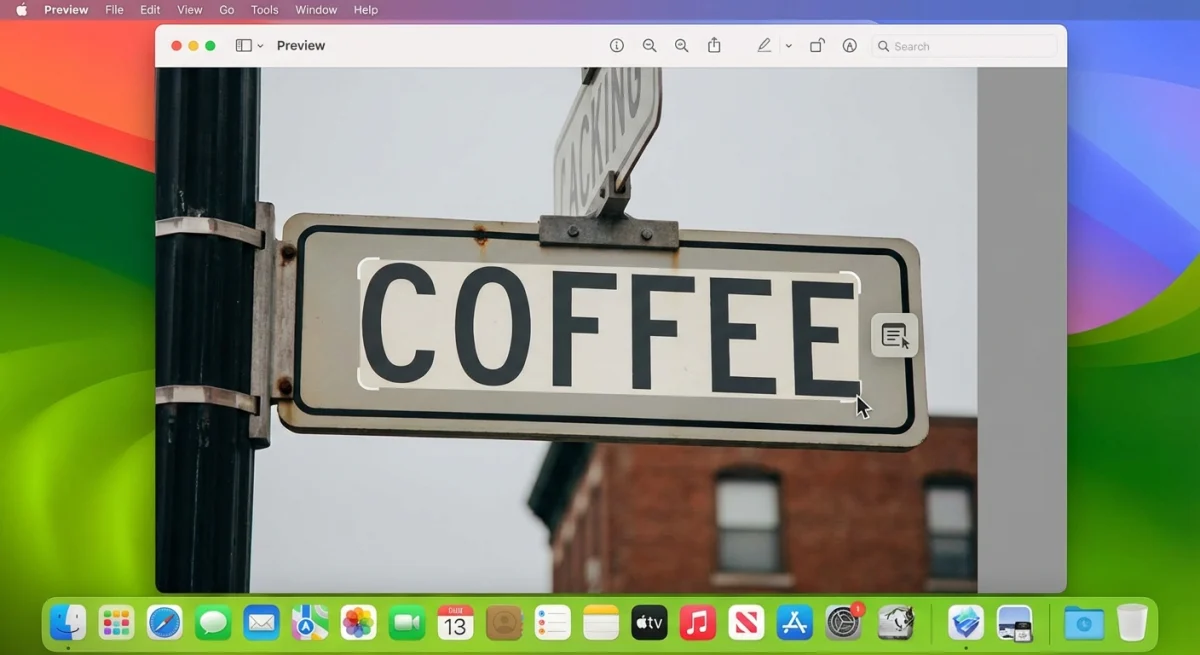
Task: Open the View menu
Action: [x=189, y=10]
